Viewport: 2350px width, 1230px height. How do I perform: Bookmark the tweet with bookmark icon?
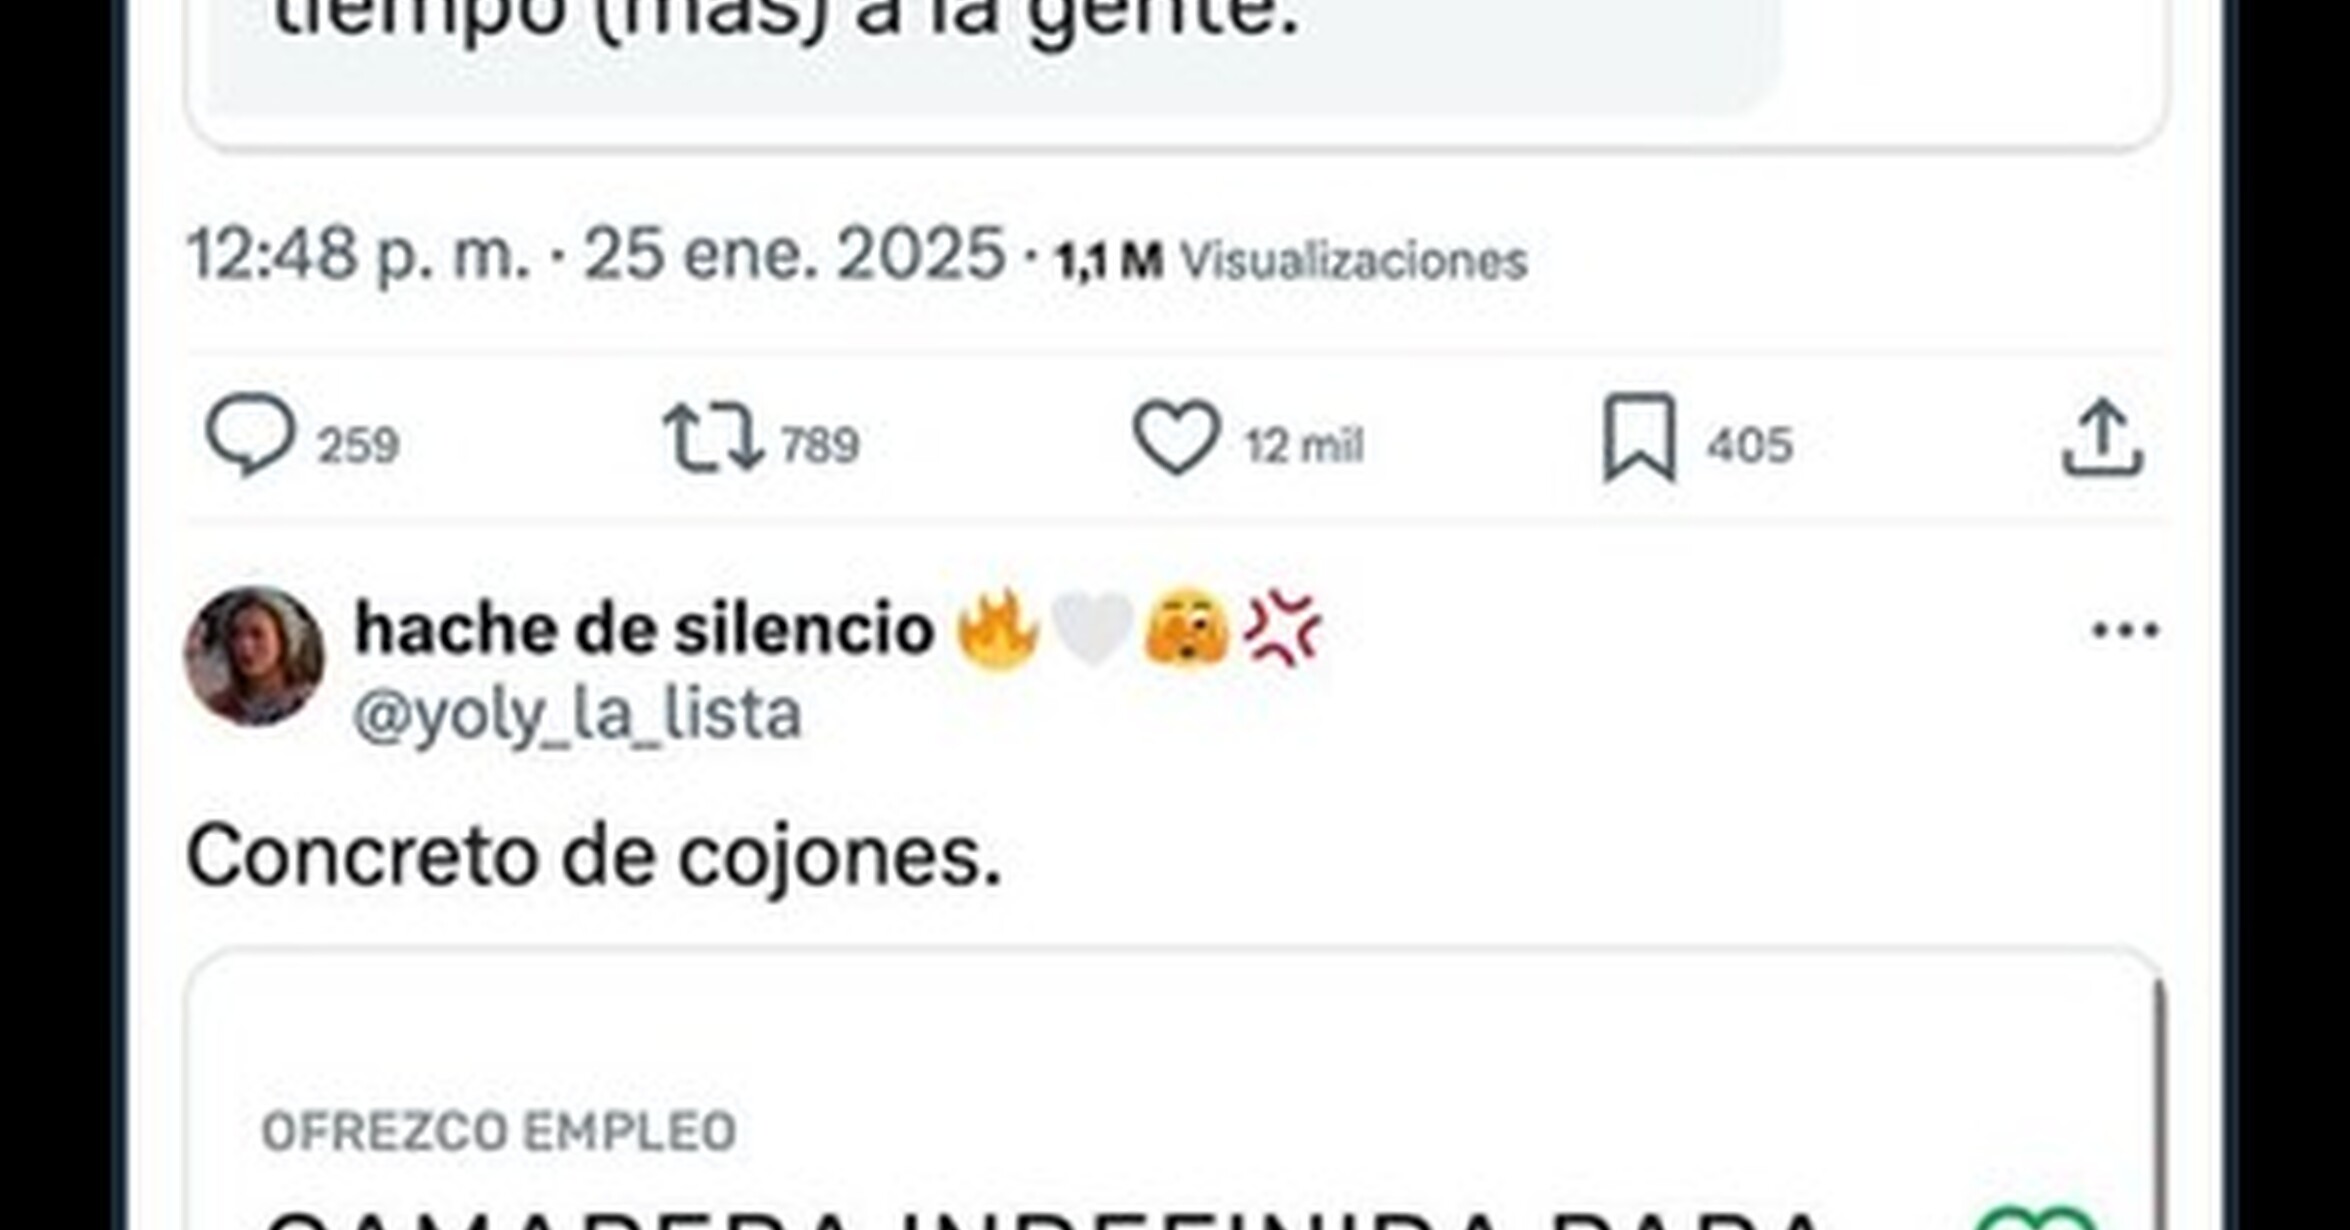tap(1639, 438)
